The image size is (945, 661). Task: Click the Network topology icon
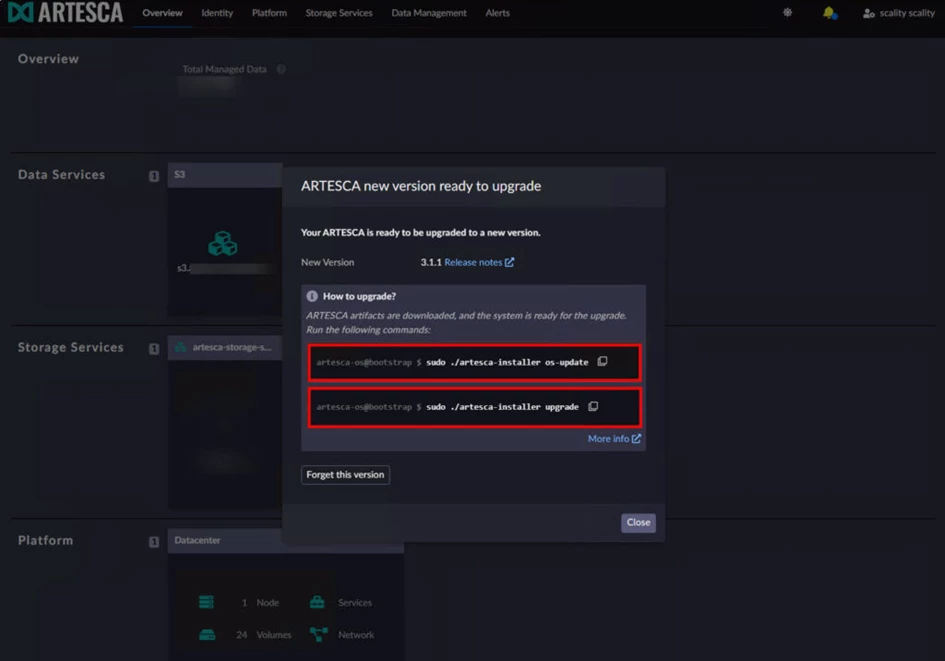(x=318, y=634)
